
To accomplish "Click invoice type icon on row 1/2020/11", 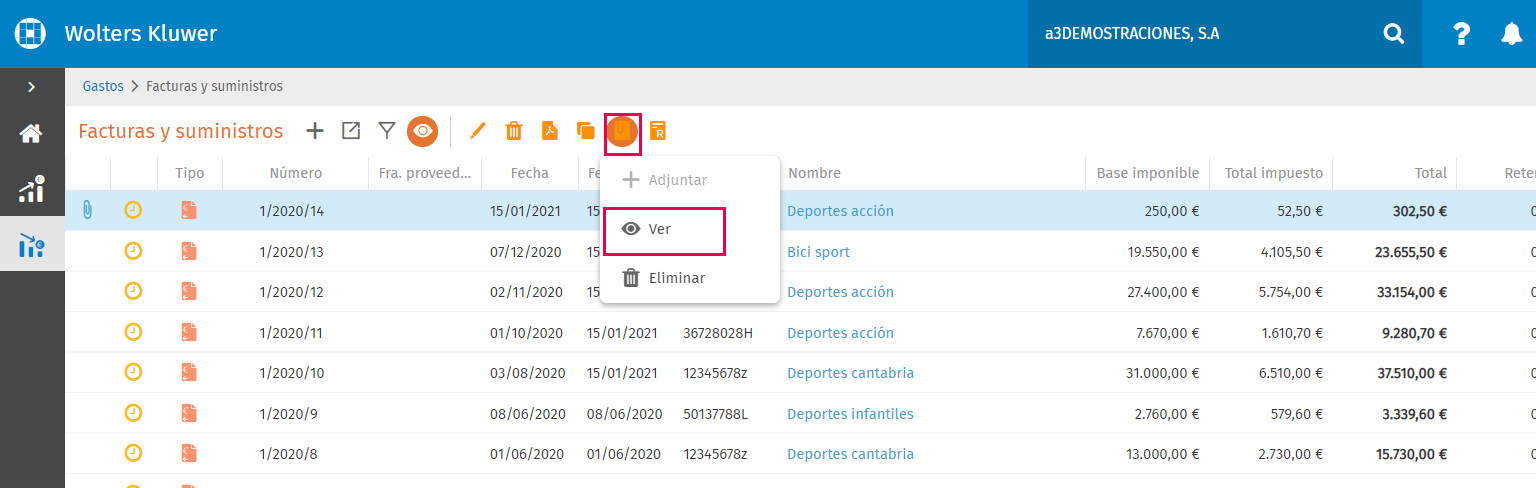I will click(x=189, y=332).
